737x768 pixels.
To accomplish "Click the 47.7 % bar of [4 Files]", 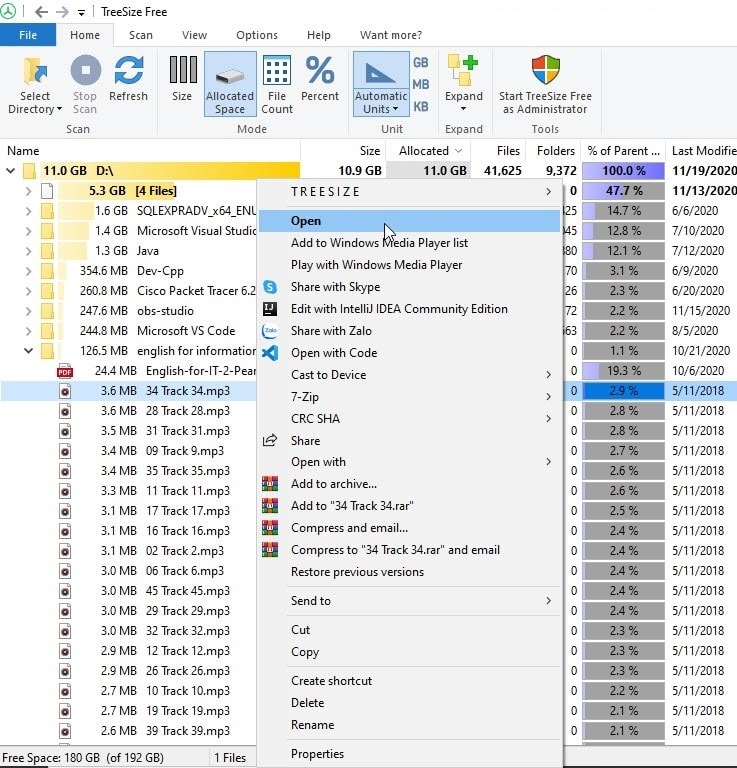I will (623, 191).
